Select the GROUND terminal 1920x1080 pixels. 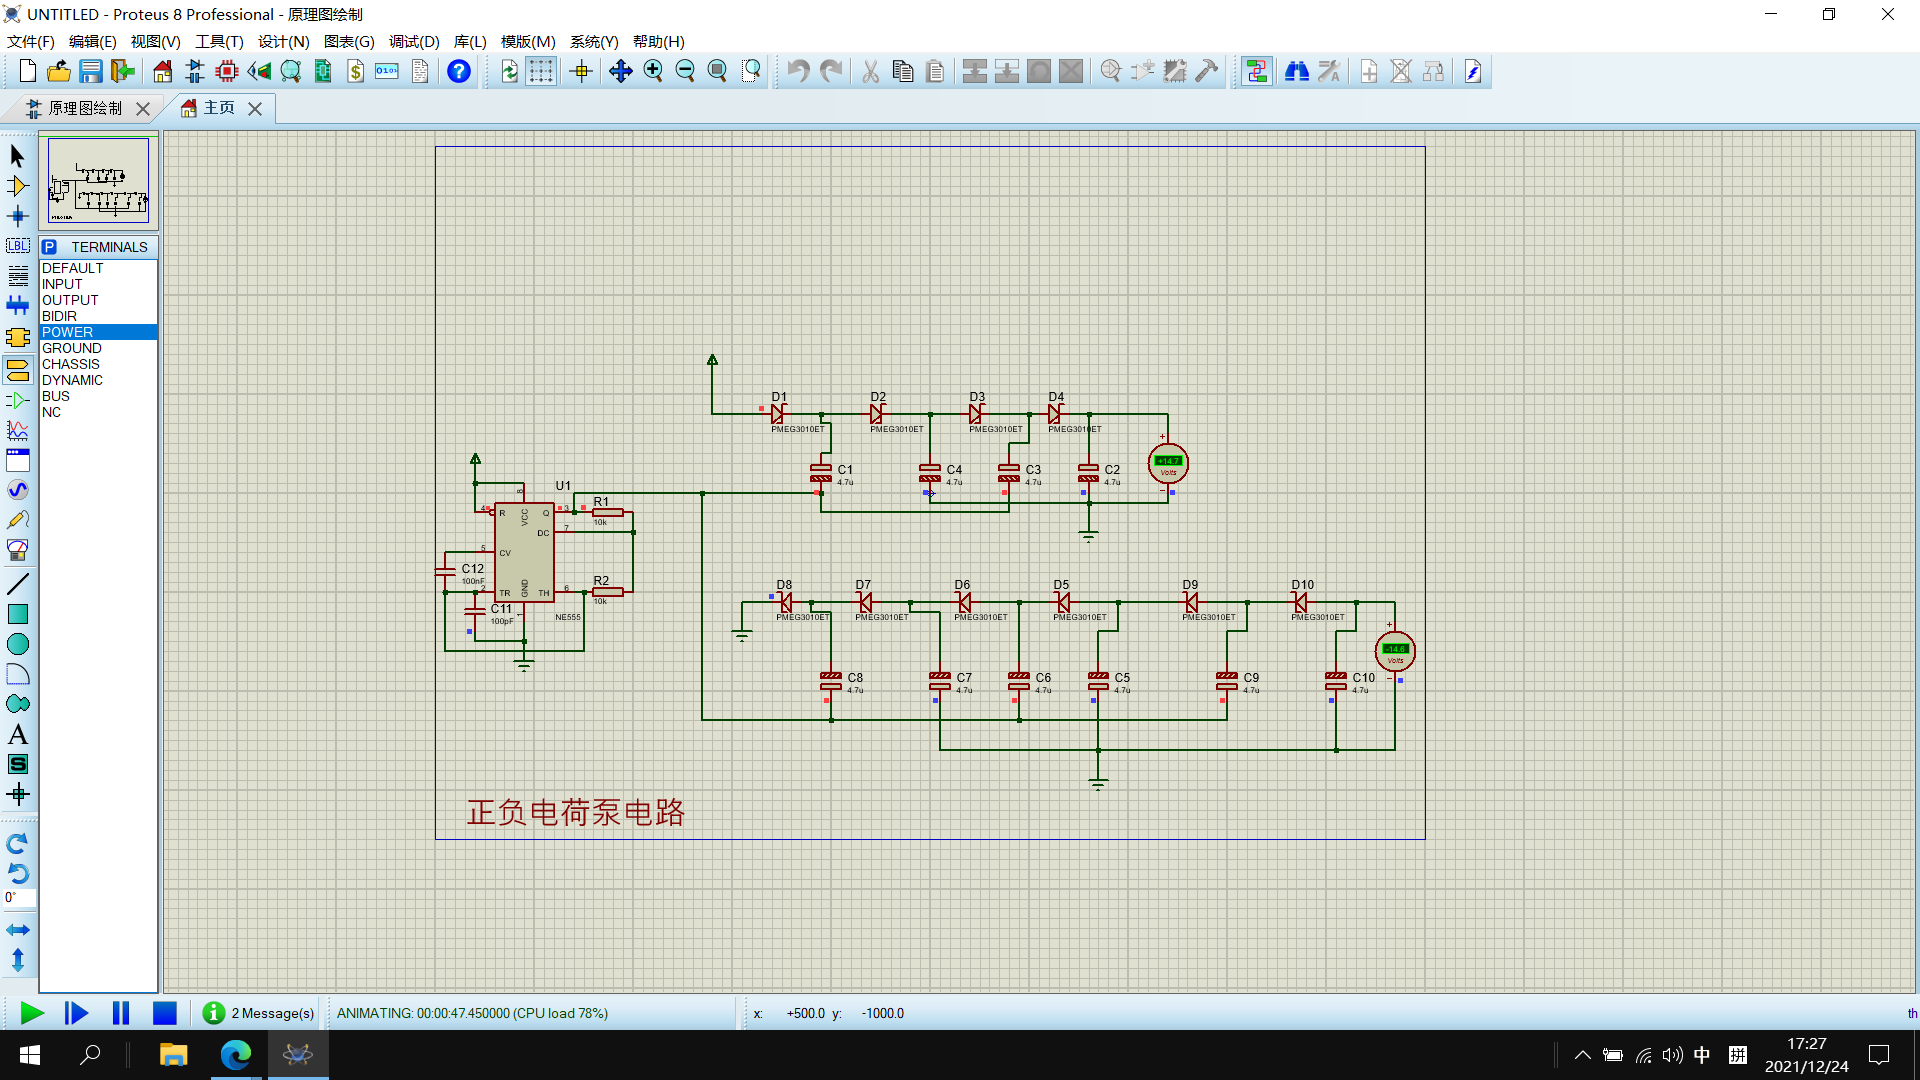point(98,348)
